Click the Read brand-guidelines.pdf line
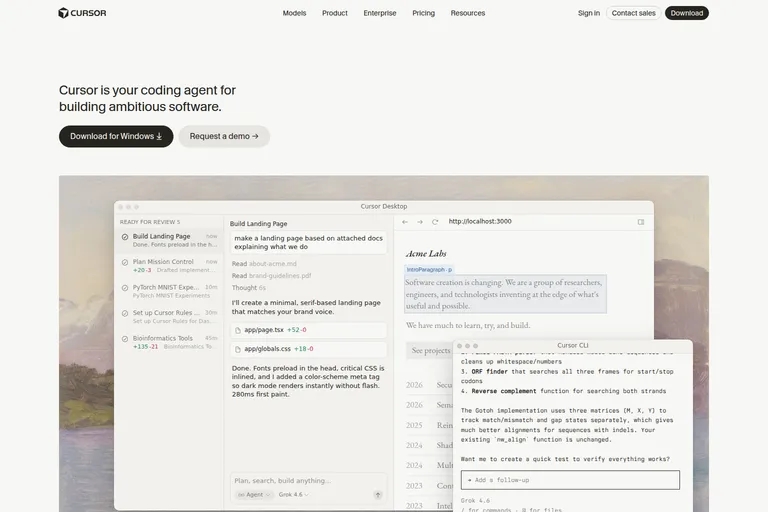Viewport: 768px width, 512px height. pos(271,276)
